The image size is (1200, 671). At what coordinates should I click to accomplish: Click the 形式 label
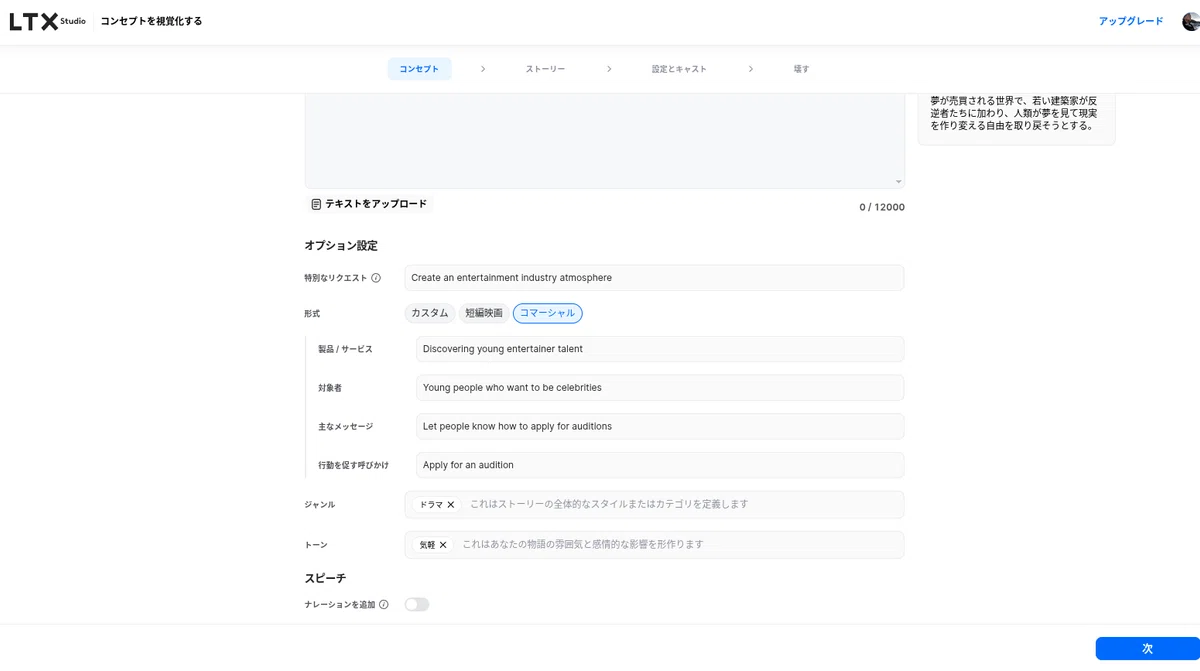tap(312, 314)
